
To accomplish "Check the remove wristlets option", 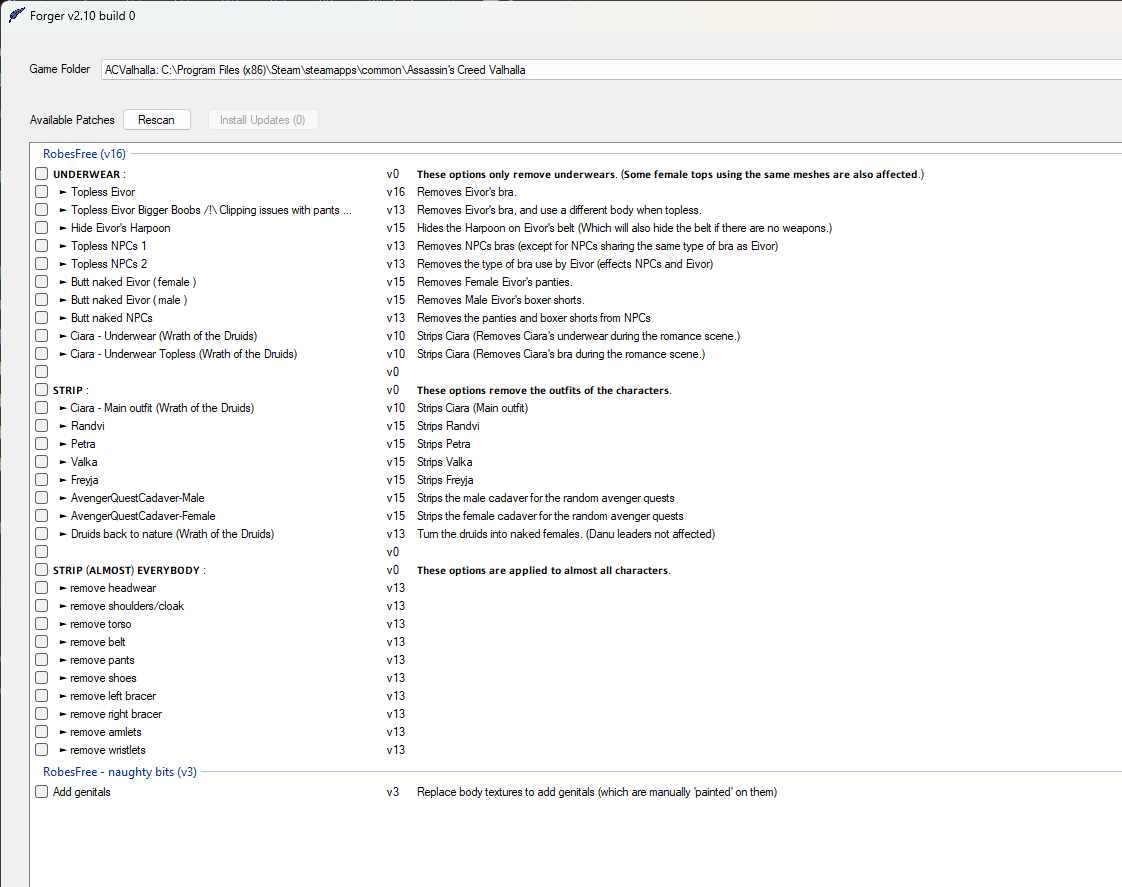I will (42, 750).
